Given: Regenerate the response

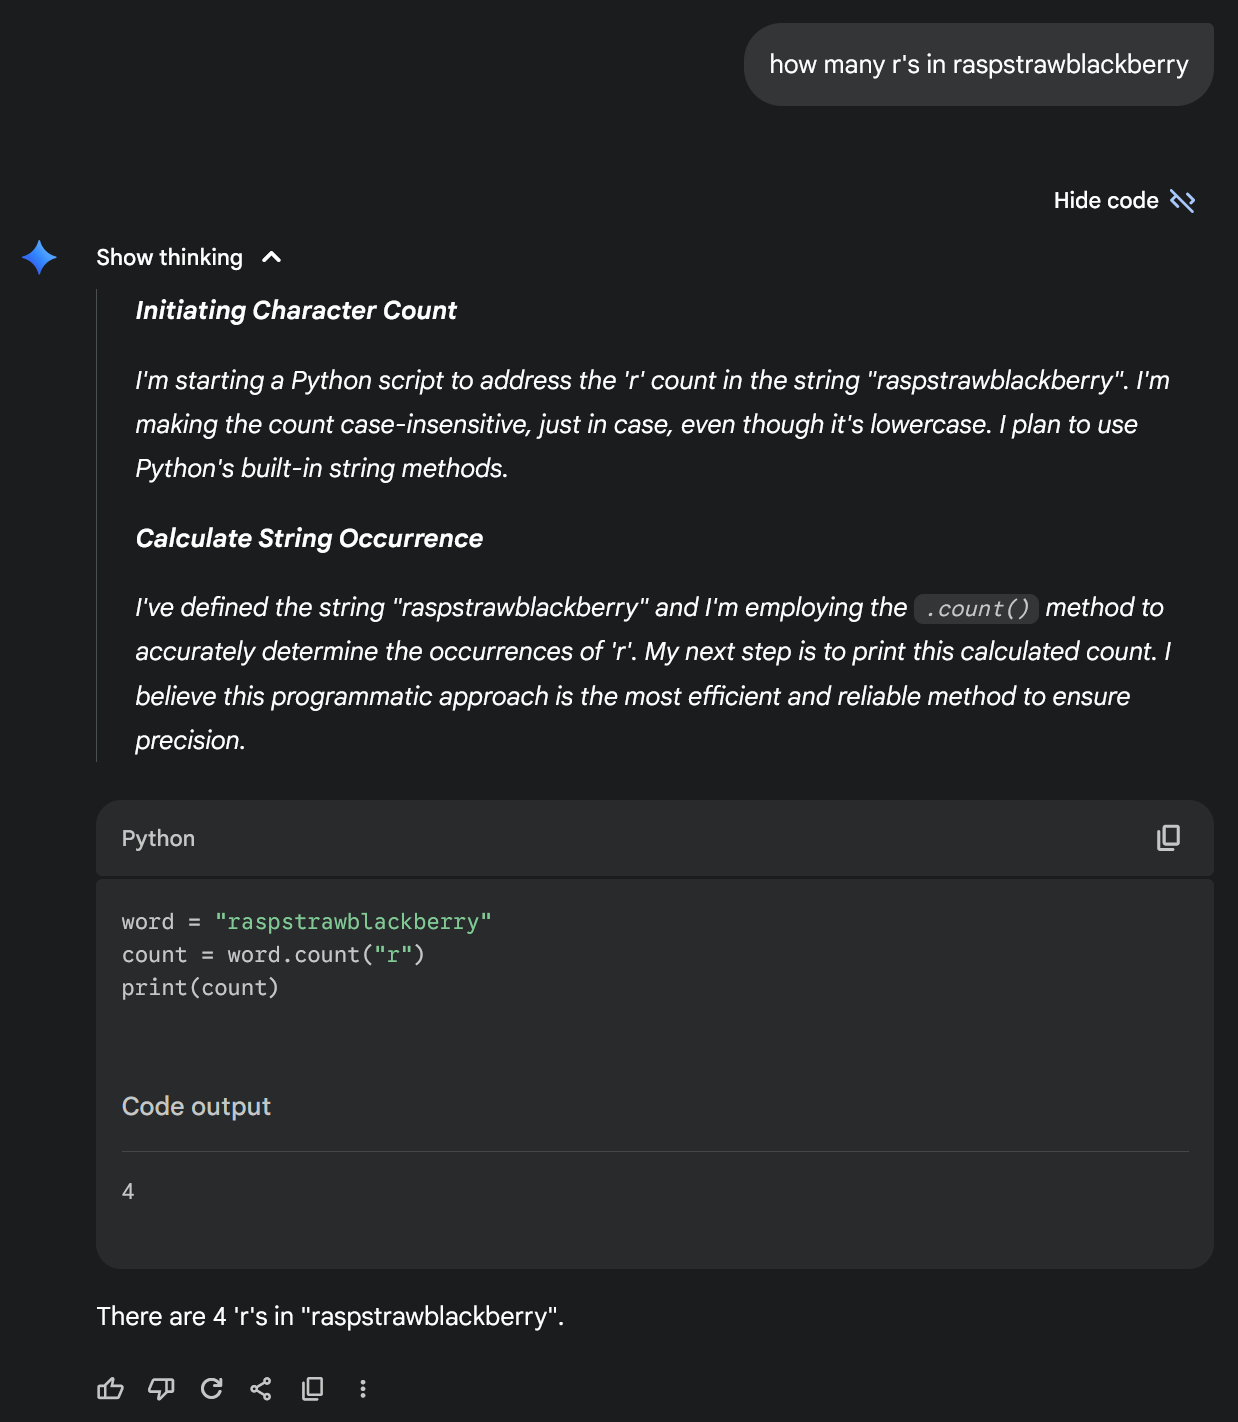Looking at the screenshot, I should pos(211,1388).
